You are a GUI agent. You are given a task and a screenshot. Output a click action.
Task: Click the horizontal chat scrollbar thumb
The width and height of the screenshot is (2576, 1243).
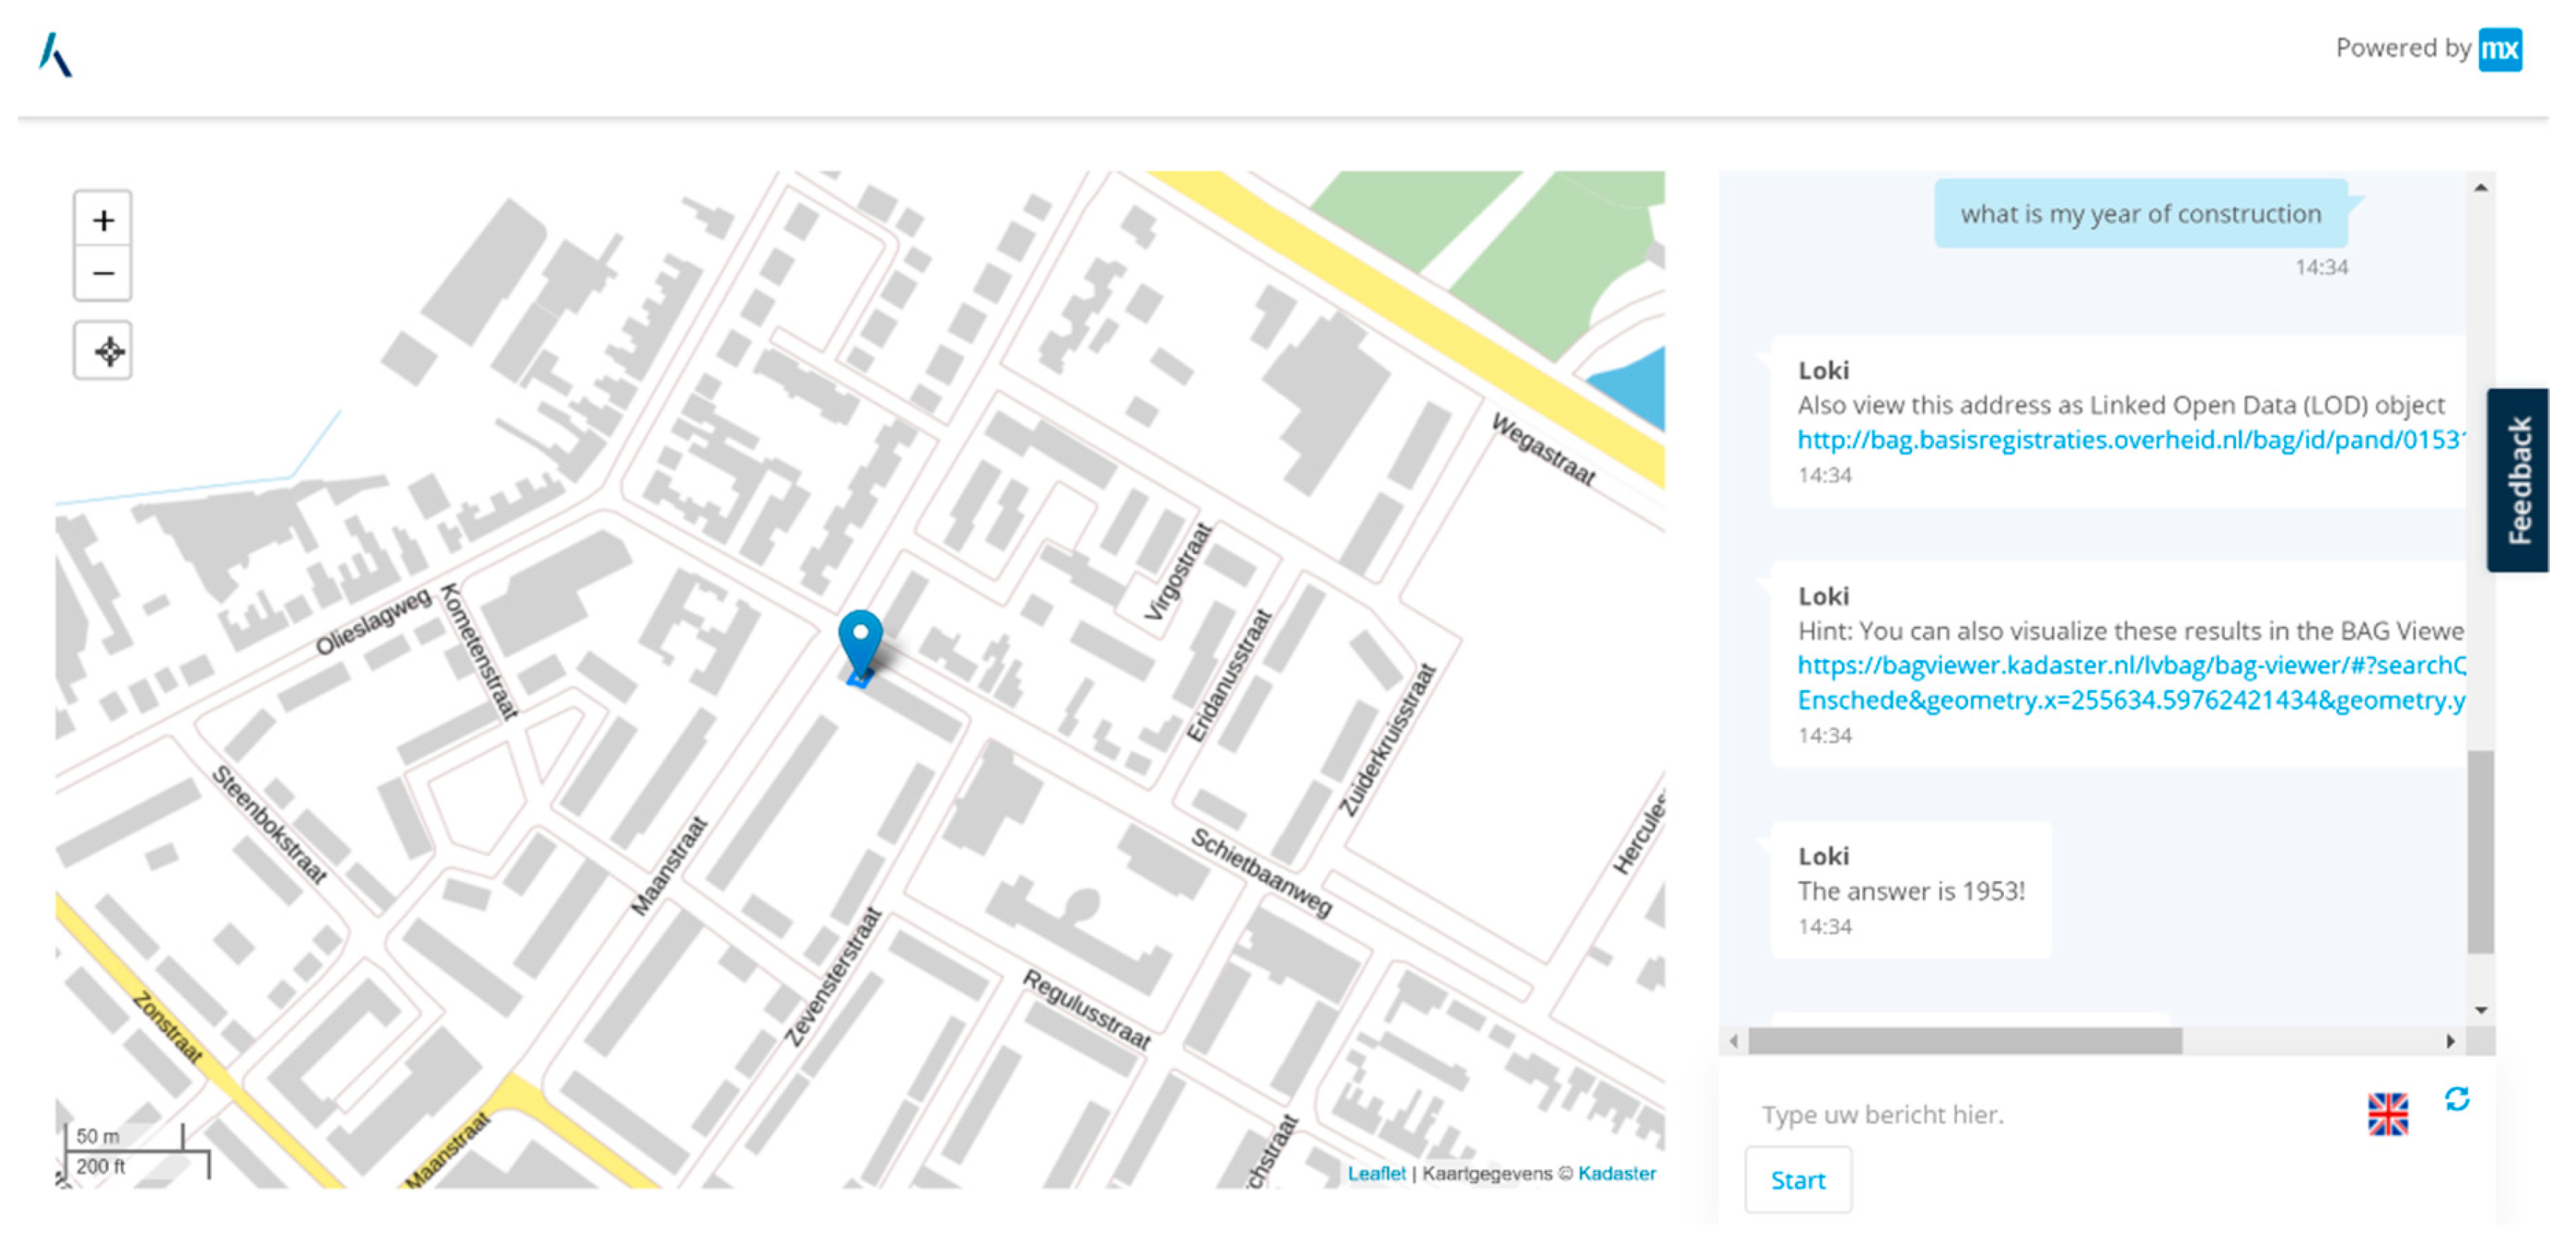tap(1964, 1041)
